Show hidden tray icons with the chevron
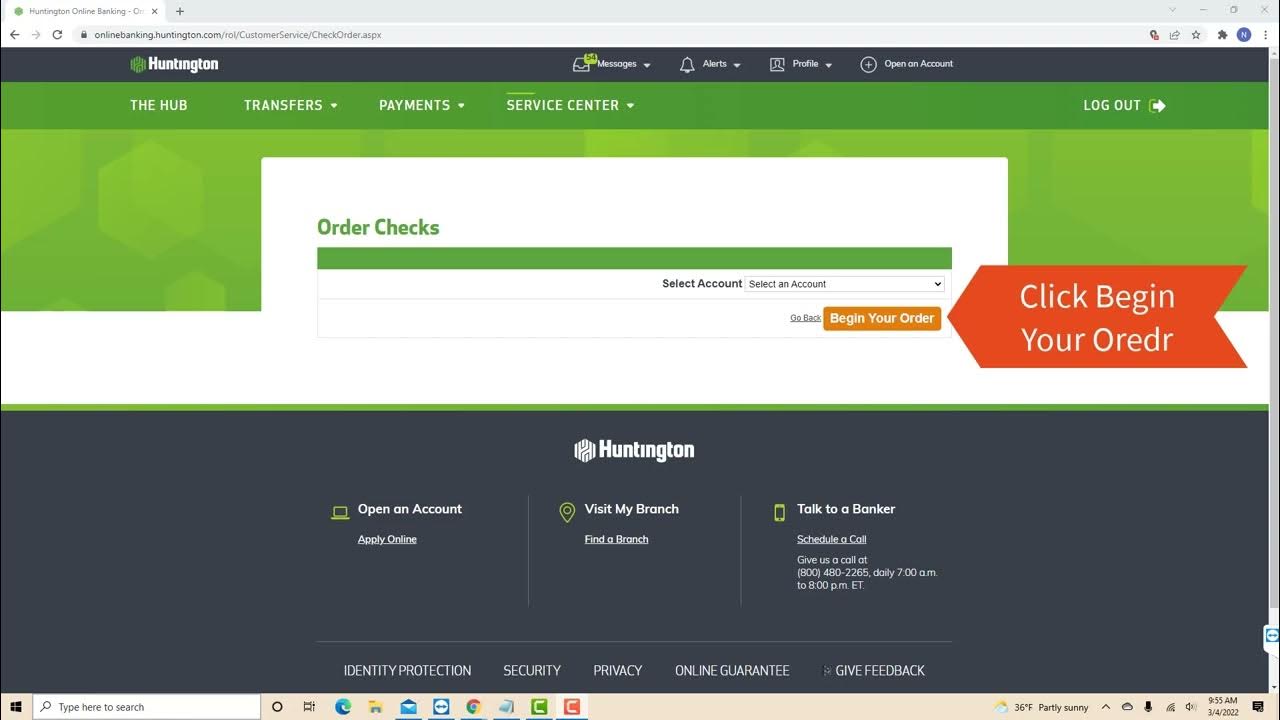1280x720 pixels. (x=1105, y=707)
